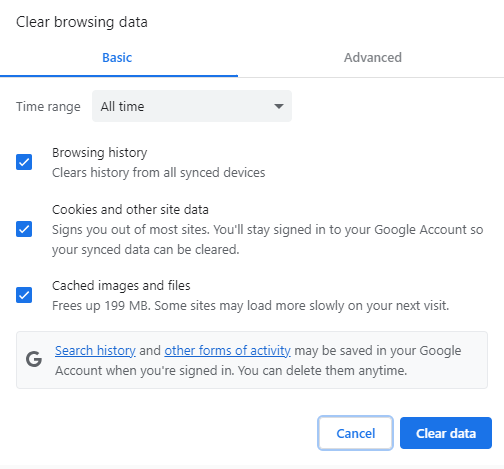Click the Time range dropdown arrow
The width and height of the screenshot is (504, 469).
[x=279, y=106]
